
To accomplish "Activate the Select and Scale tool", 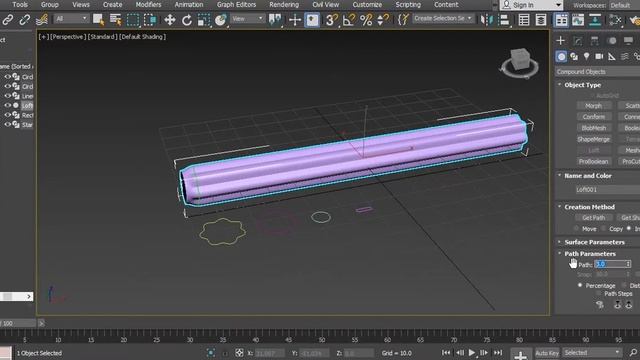I will pos(204,20).
